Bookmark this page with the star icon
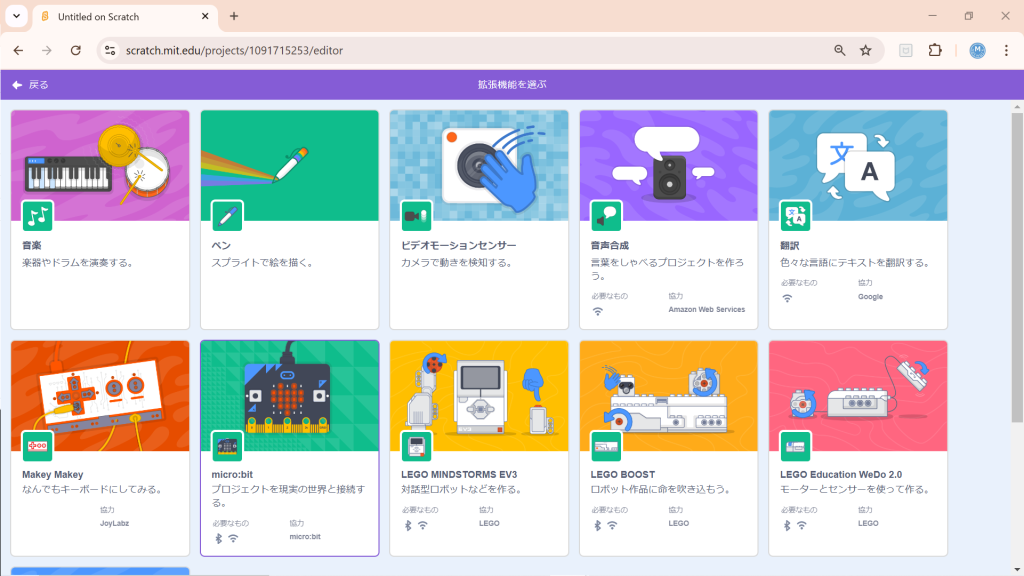This screenshot has height=576, width=1024. (866, 50)
